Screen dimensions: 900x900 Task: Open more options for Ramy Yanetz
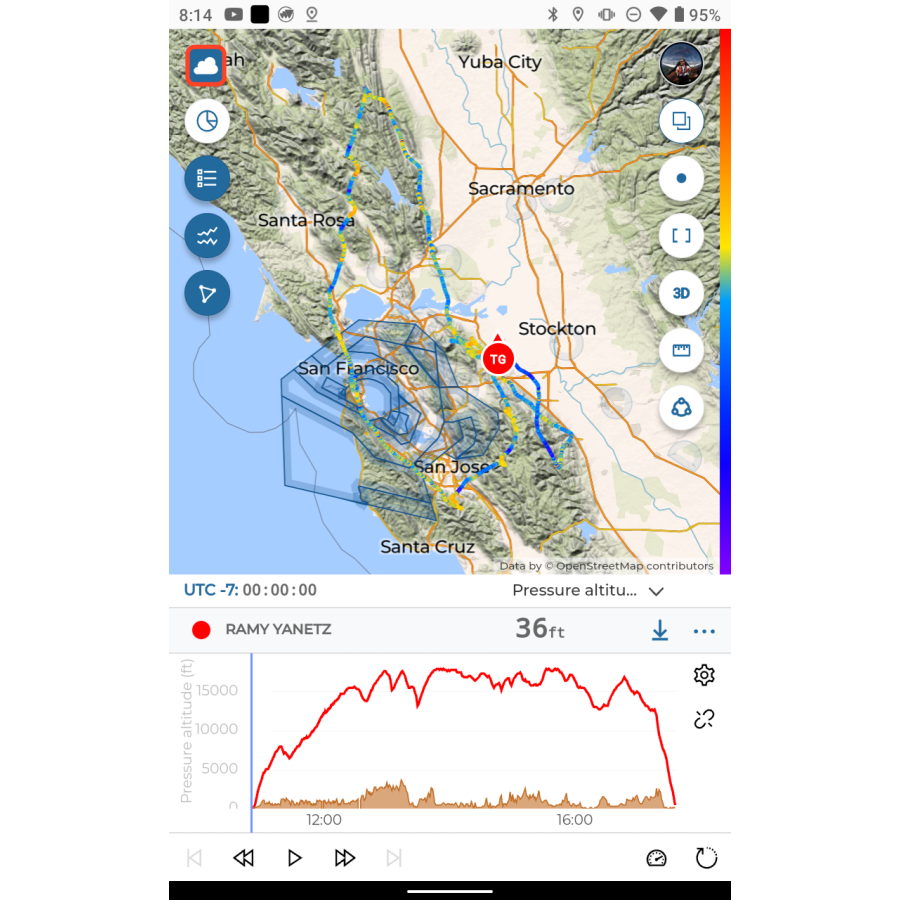pyautogui.click(x=704, y=631)
